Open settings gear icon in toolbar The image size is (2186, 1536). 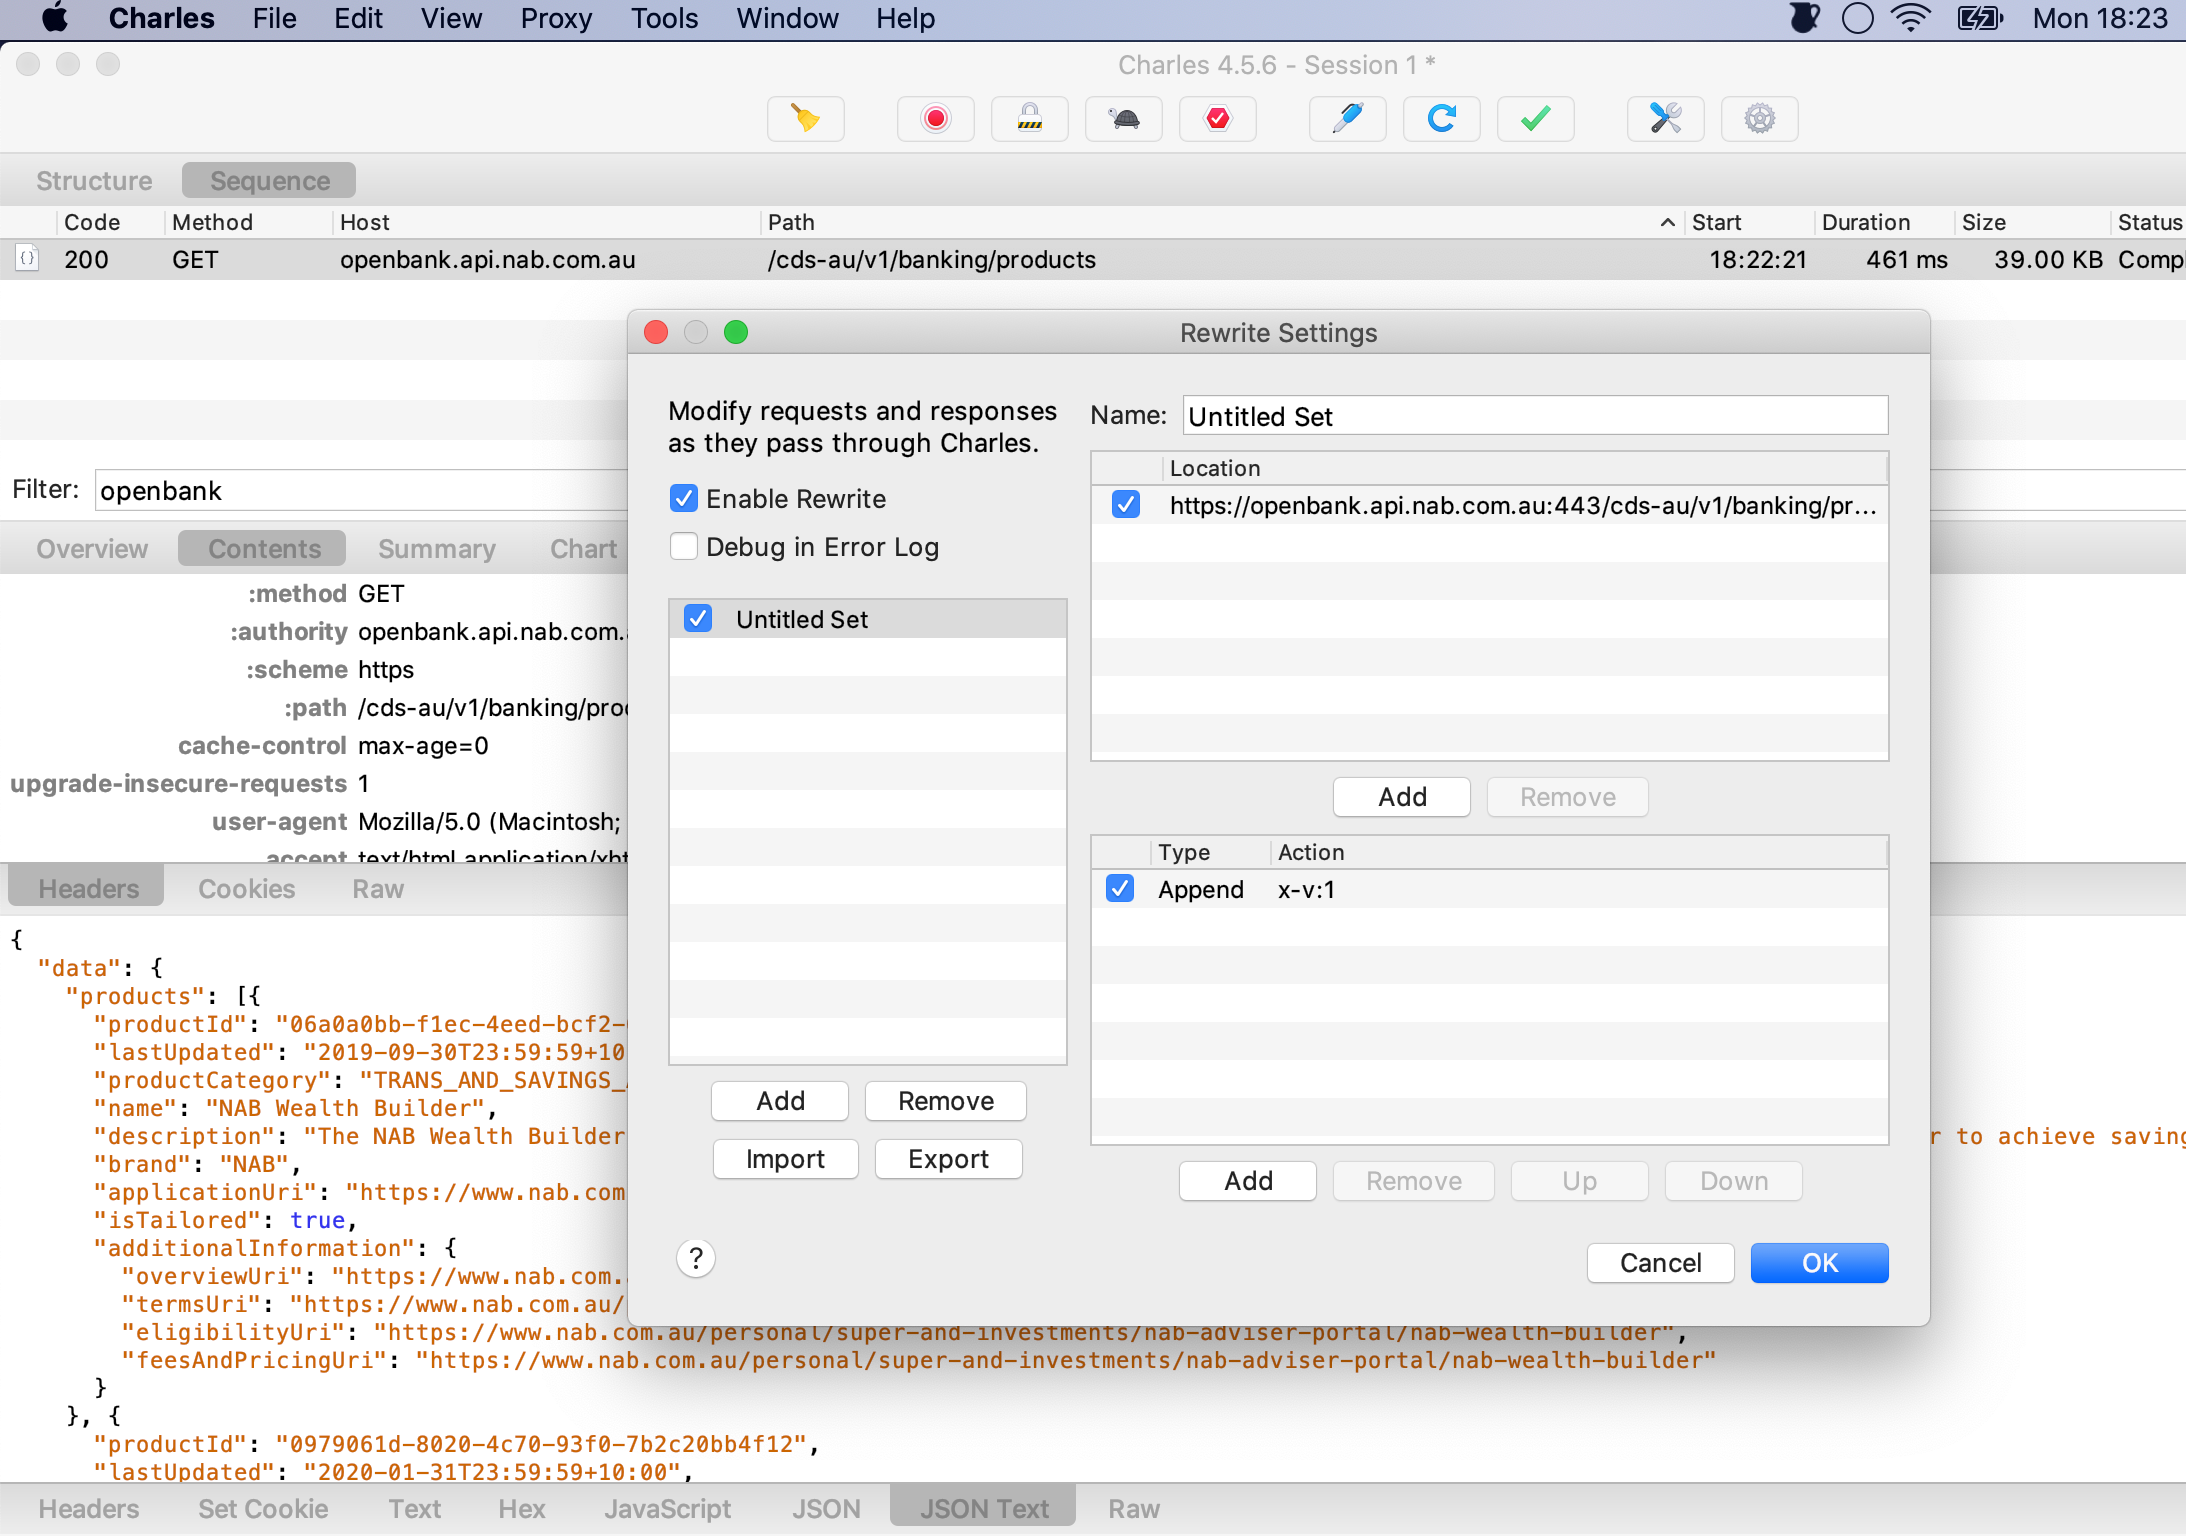(1759, 119)
